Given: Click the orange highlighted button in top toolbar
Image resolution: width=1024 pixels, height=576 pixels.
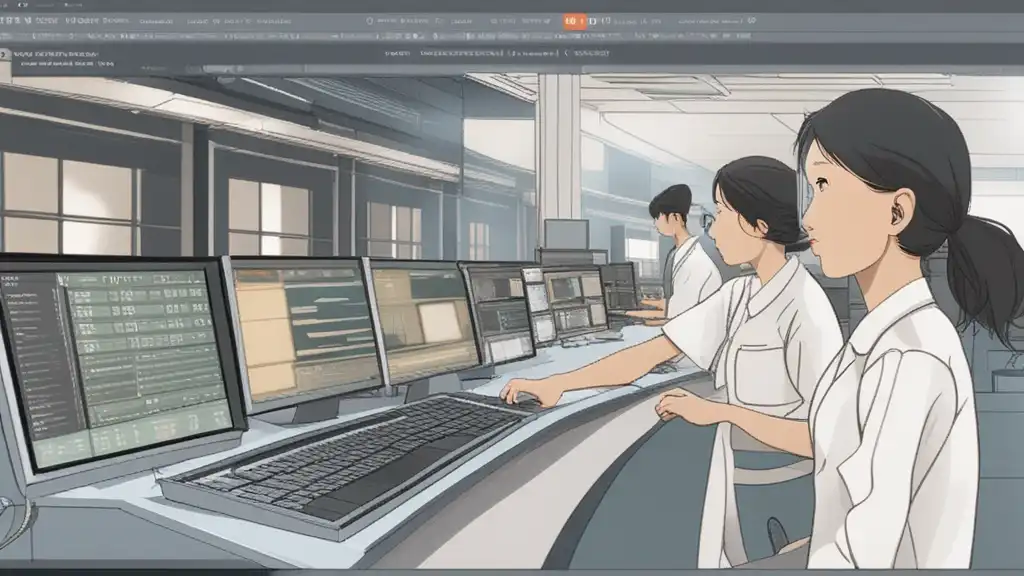Looking at the screenshot, I should click(575, 21).
